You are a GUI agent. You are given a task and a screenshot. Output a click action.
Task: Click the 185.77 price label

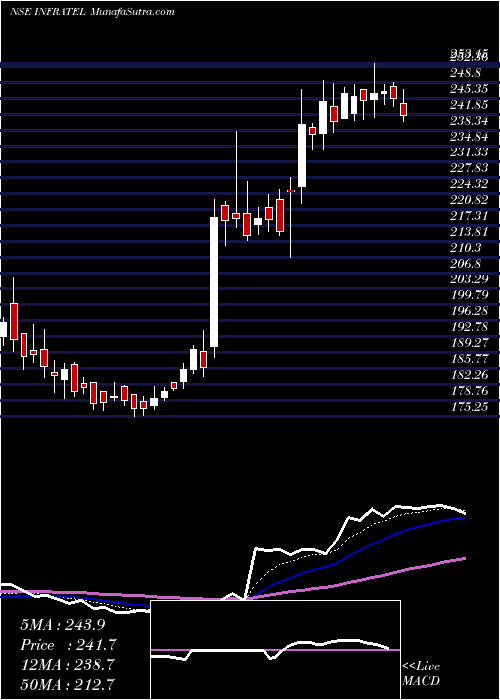469,358
